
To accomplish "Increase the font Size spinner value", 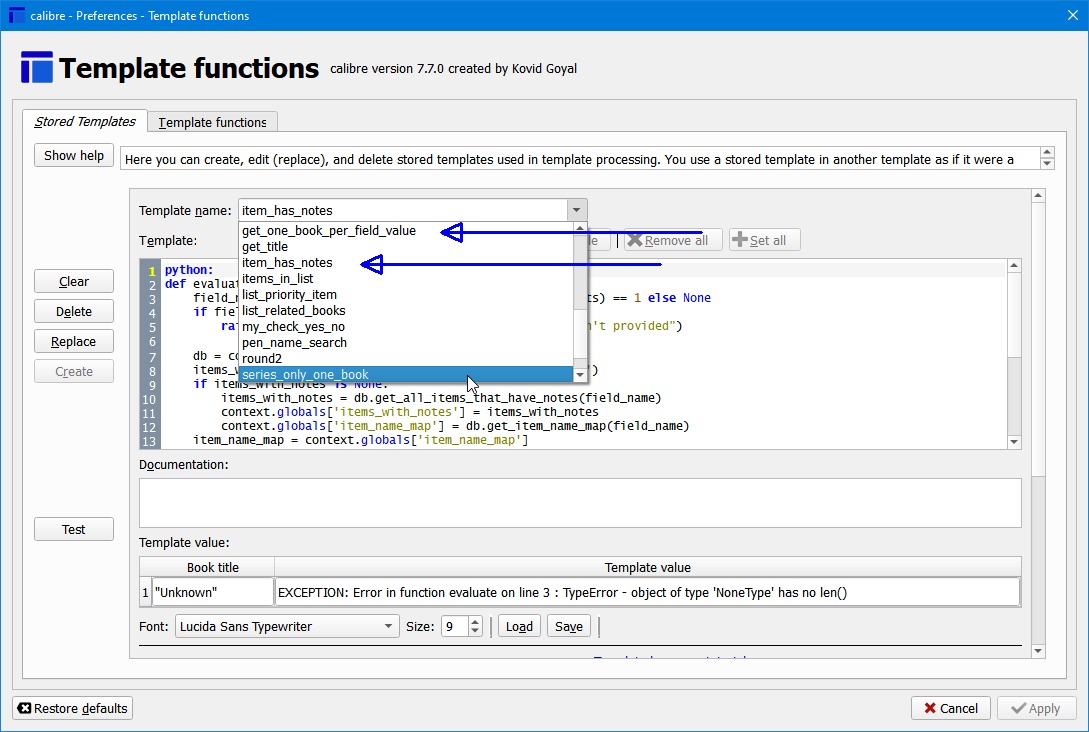I will pos(475,621).
